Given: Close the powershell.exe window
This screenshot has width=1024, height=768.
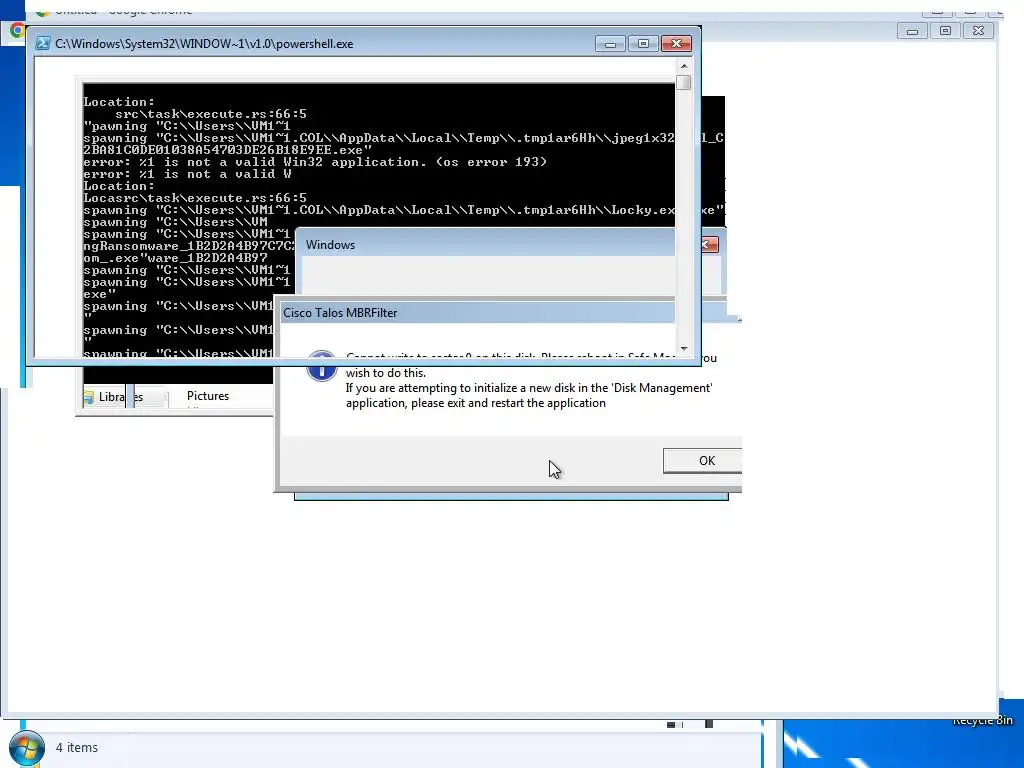Looking at the screenshot, I should click(676, 44).
